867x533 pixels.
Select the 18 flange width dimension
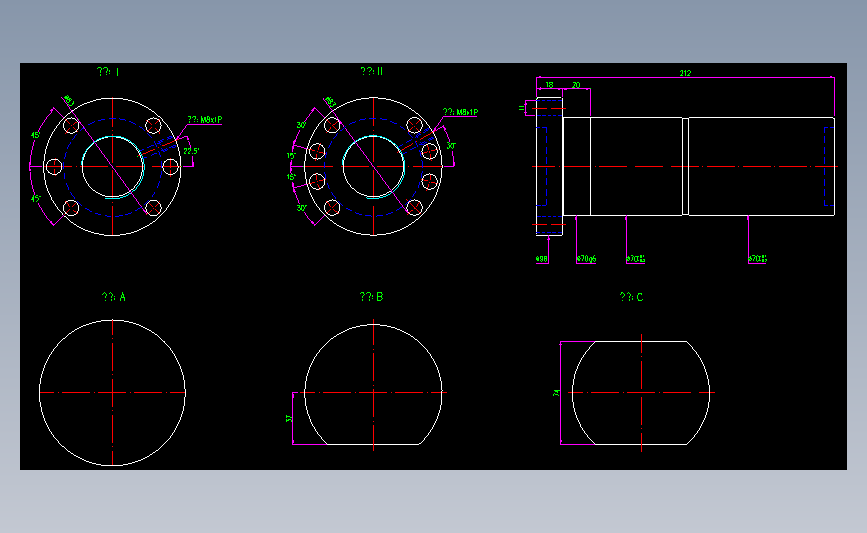[549, 85]
